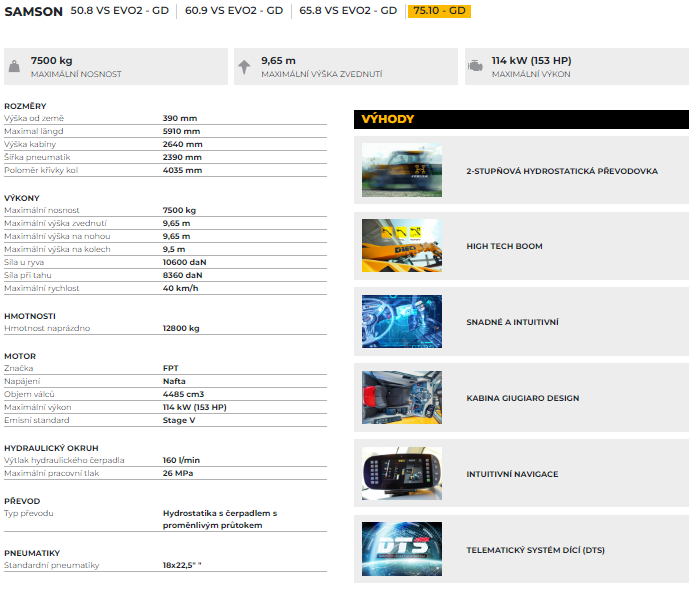Switch to the 60.9 VS EVO2 - GD tab

point(234,11)
